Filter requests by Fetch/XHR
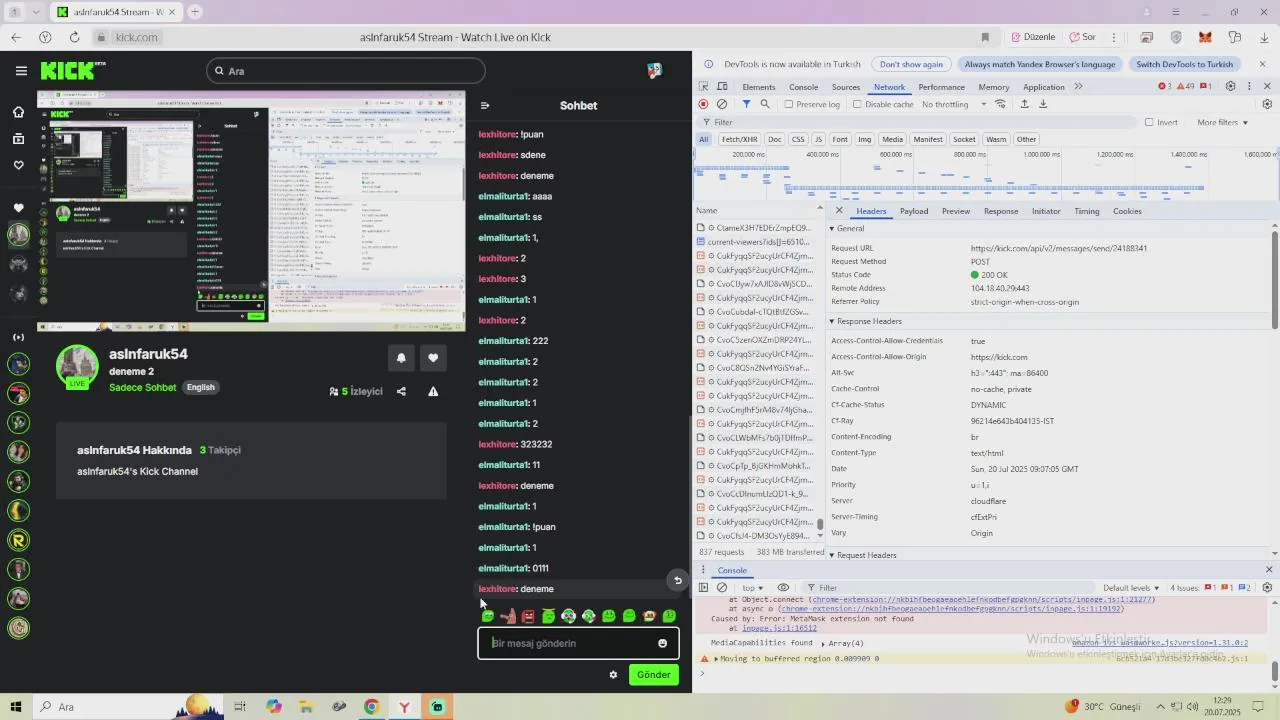The width and height of the screenshot is (1280, 720). pyautogui.click(x=739, y=139)
